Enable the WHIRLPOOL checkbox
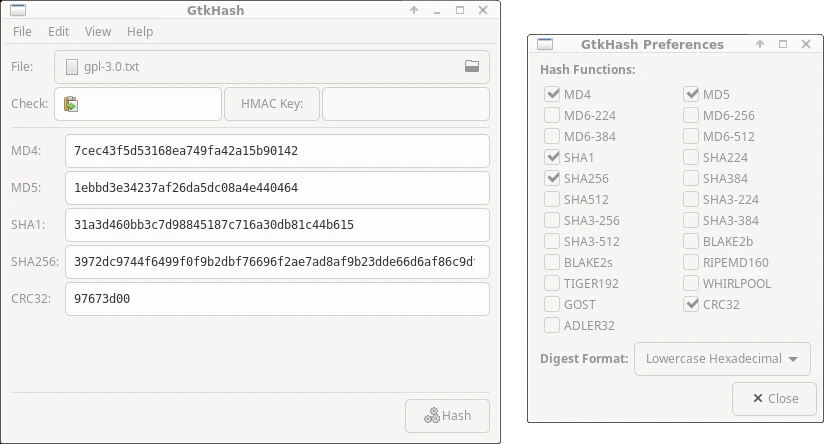Viewport: 824px width, 444px height. pos(691,283)
